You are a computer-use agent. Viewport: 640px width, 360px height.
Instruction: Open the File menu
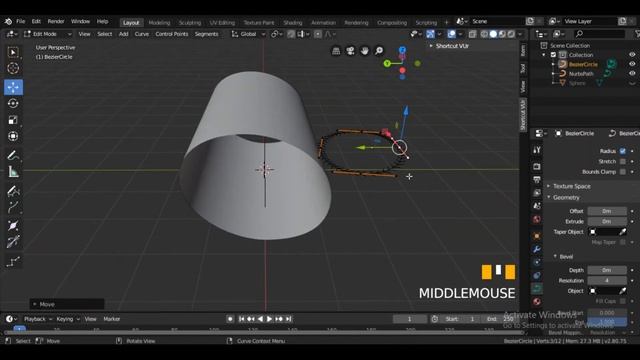click(x=20, y=21)
